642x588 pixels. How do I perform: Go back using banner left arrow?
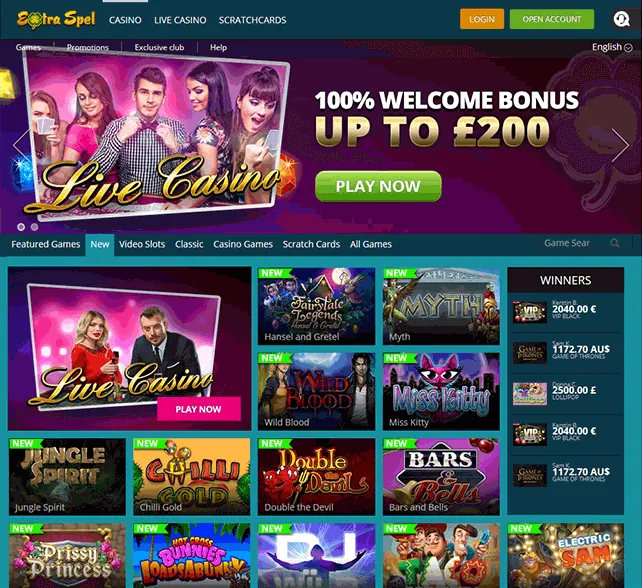21,145
